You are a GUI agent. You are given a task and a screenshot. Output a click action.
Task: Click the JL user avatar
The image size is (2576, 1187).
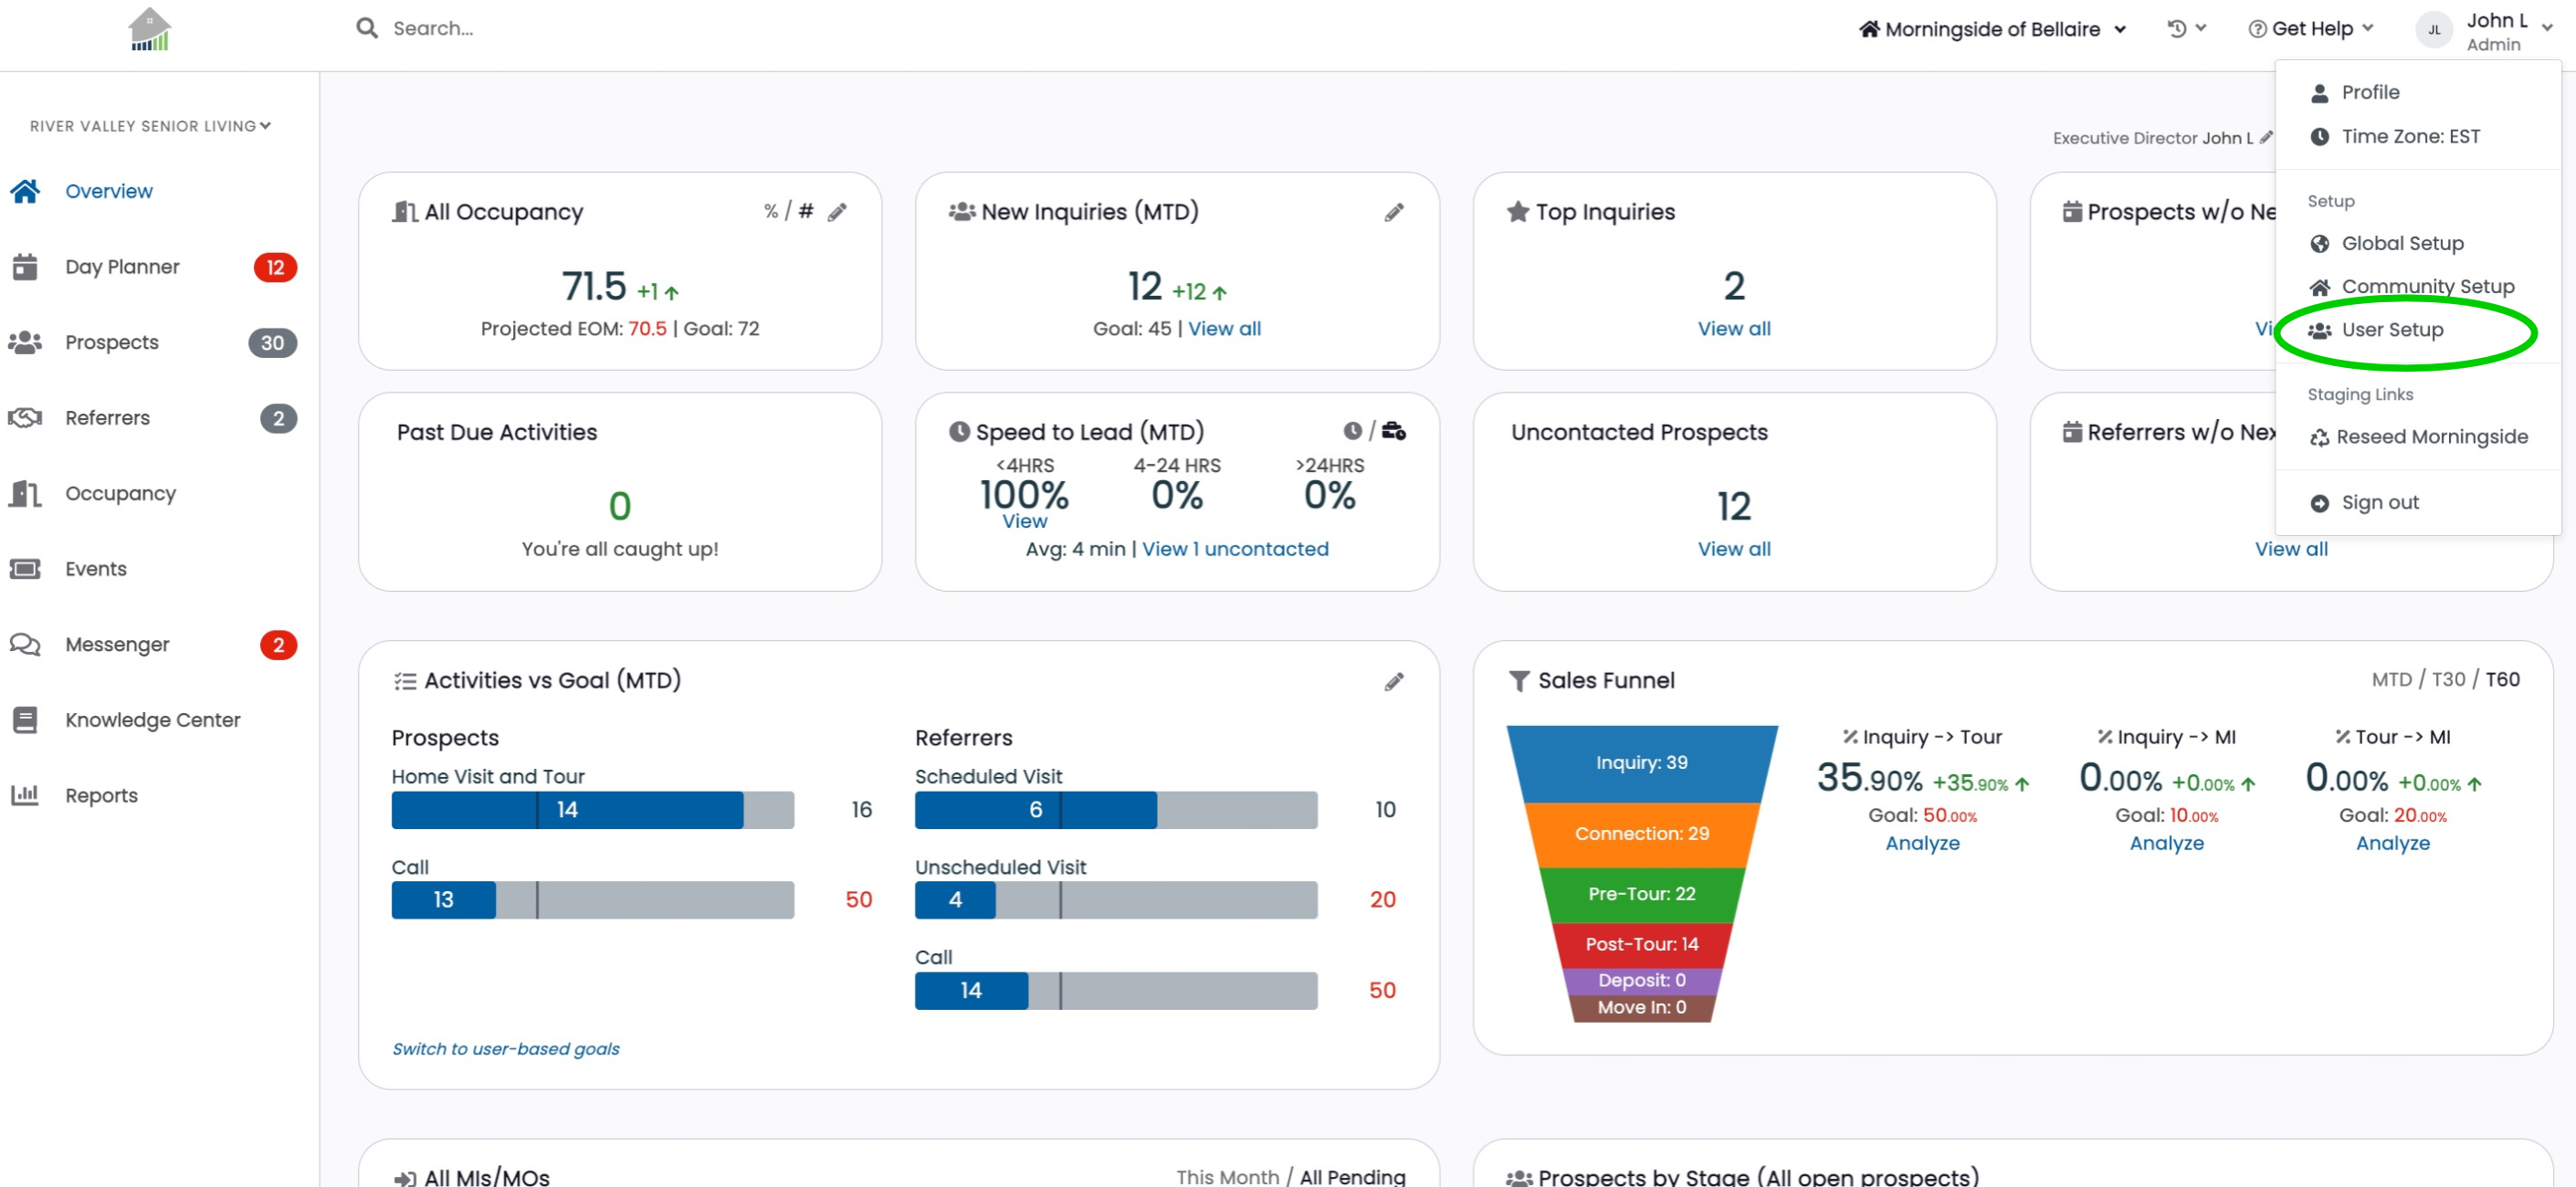tap(2434, 30)
